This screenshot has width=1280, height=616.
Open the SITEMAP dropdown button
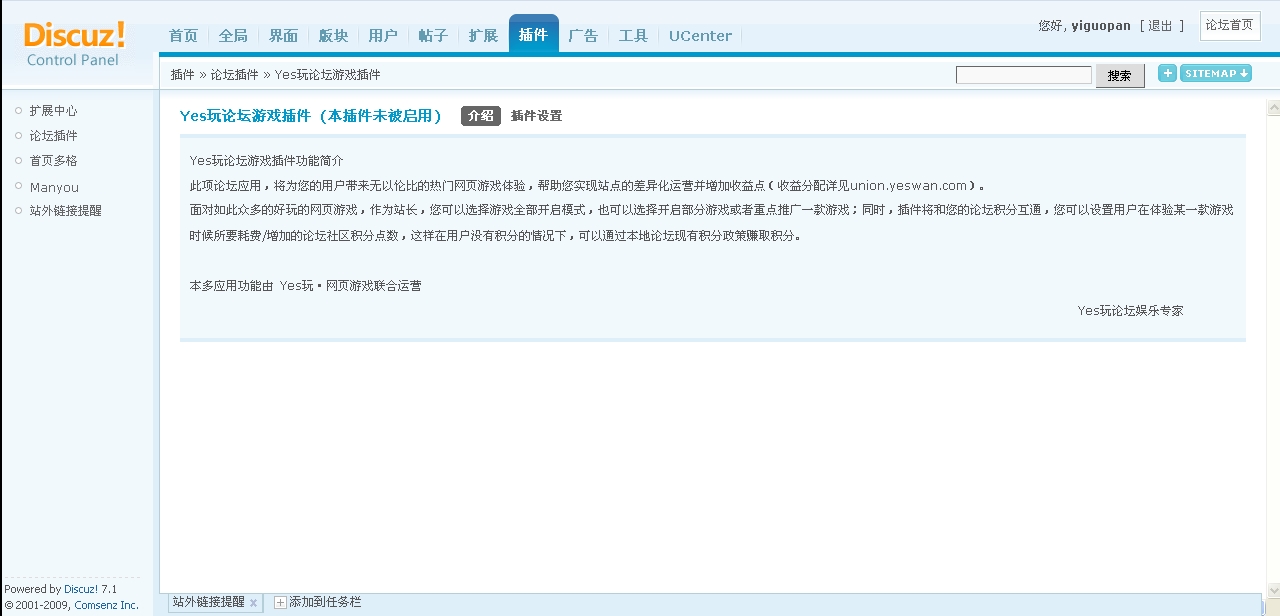pos(1216,73)
